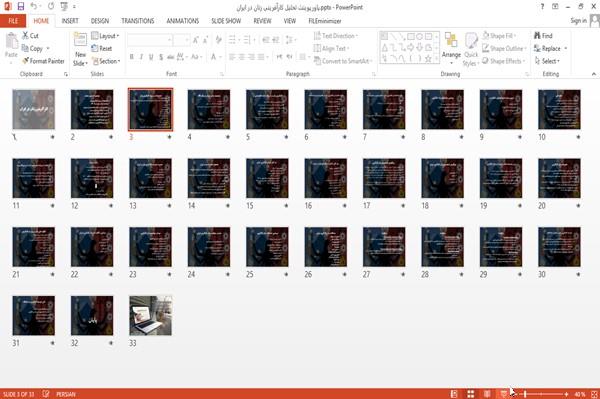Copy the selected slide
Image resolution: width=600 pixels, height=399 pixels.
[x=33, y=49]
